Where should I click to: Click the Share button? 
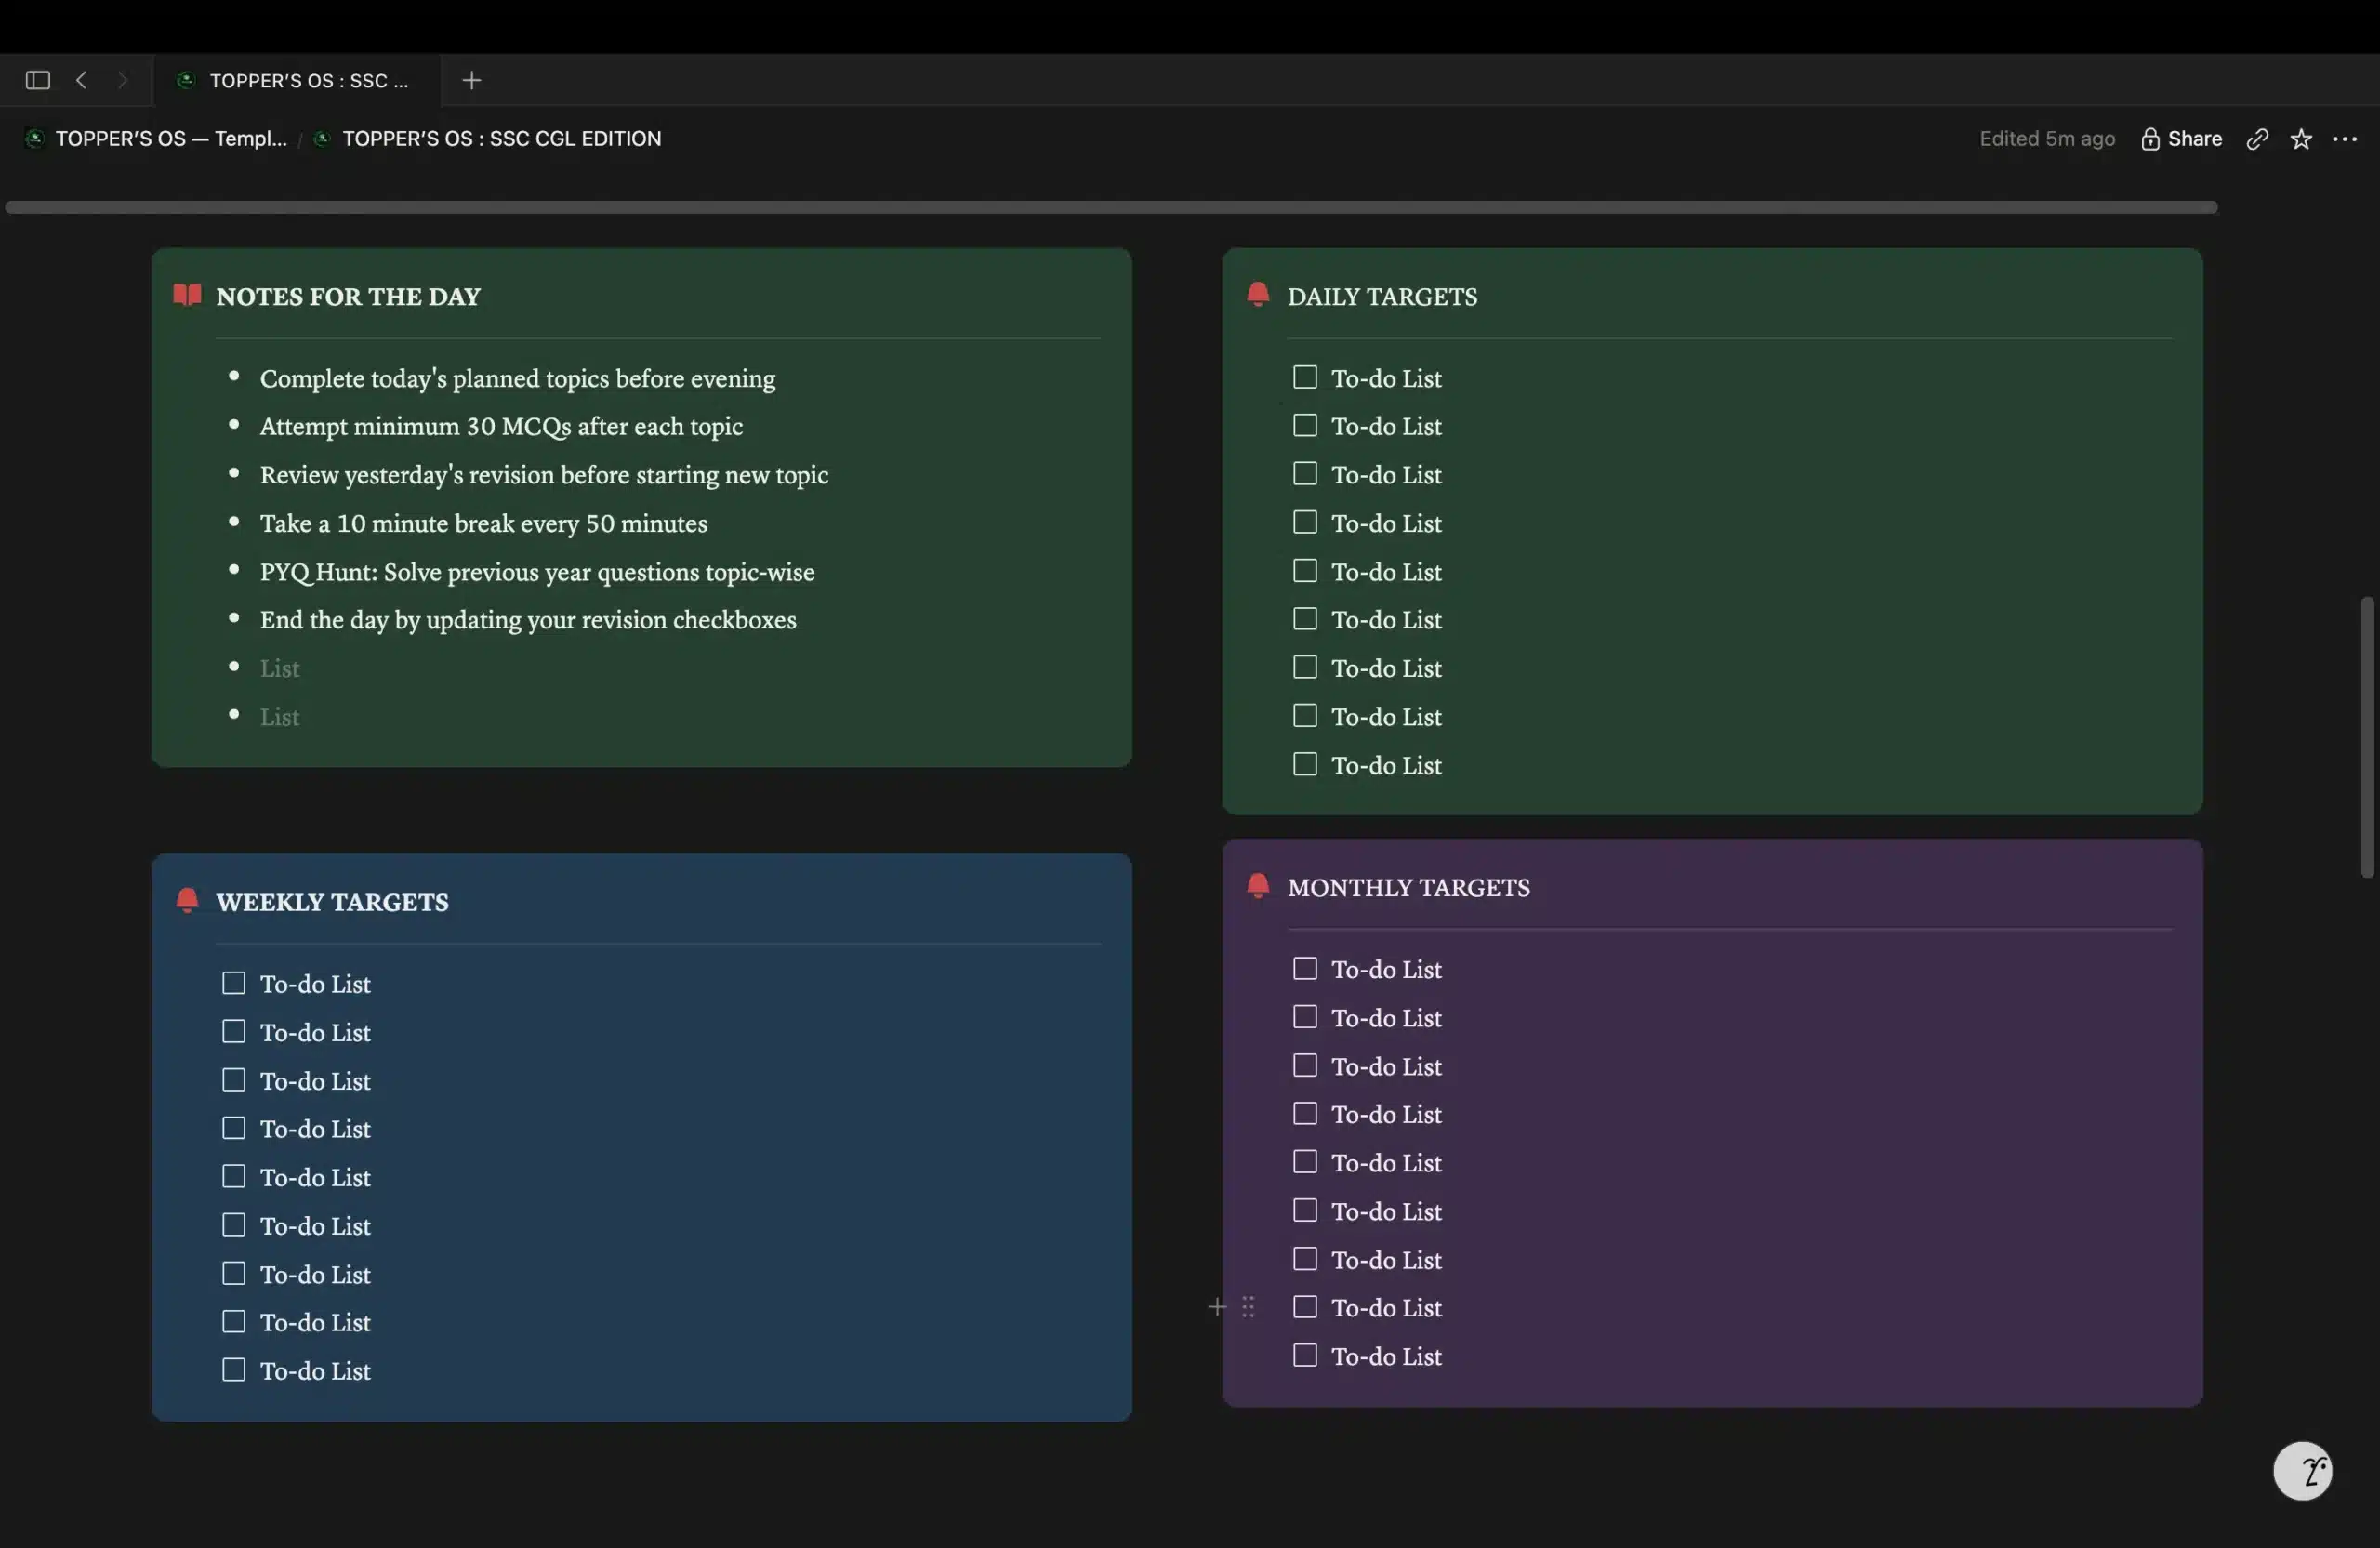pyautogui.click(x=2181, y=139)
